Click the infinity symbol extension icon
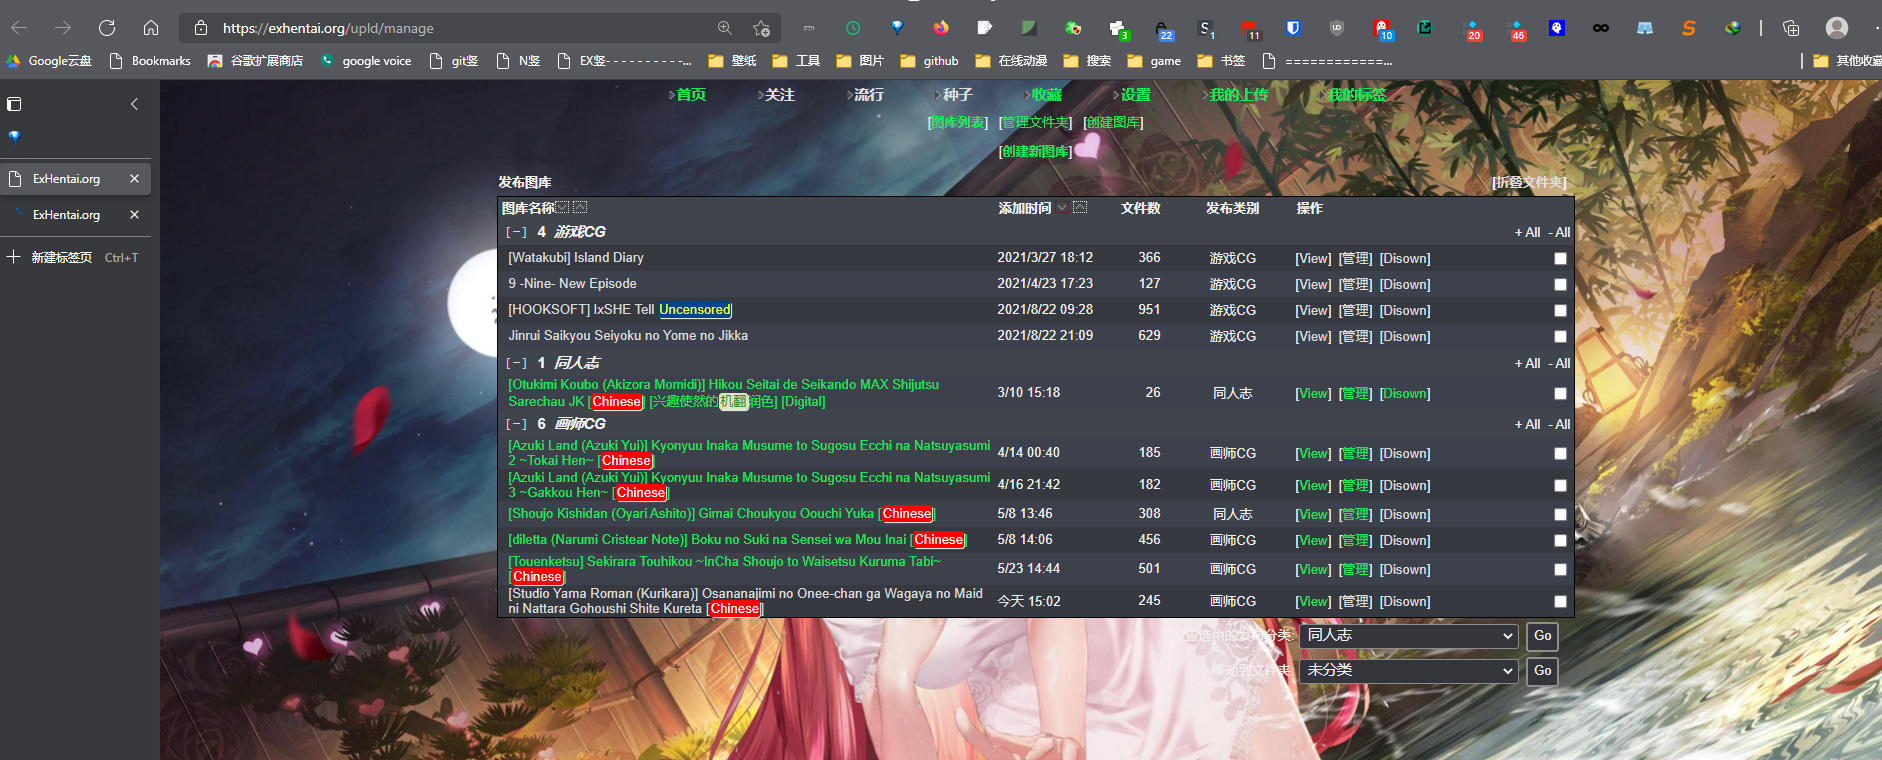 point(1601,28)
